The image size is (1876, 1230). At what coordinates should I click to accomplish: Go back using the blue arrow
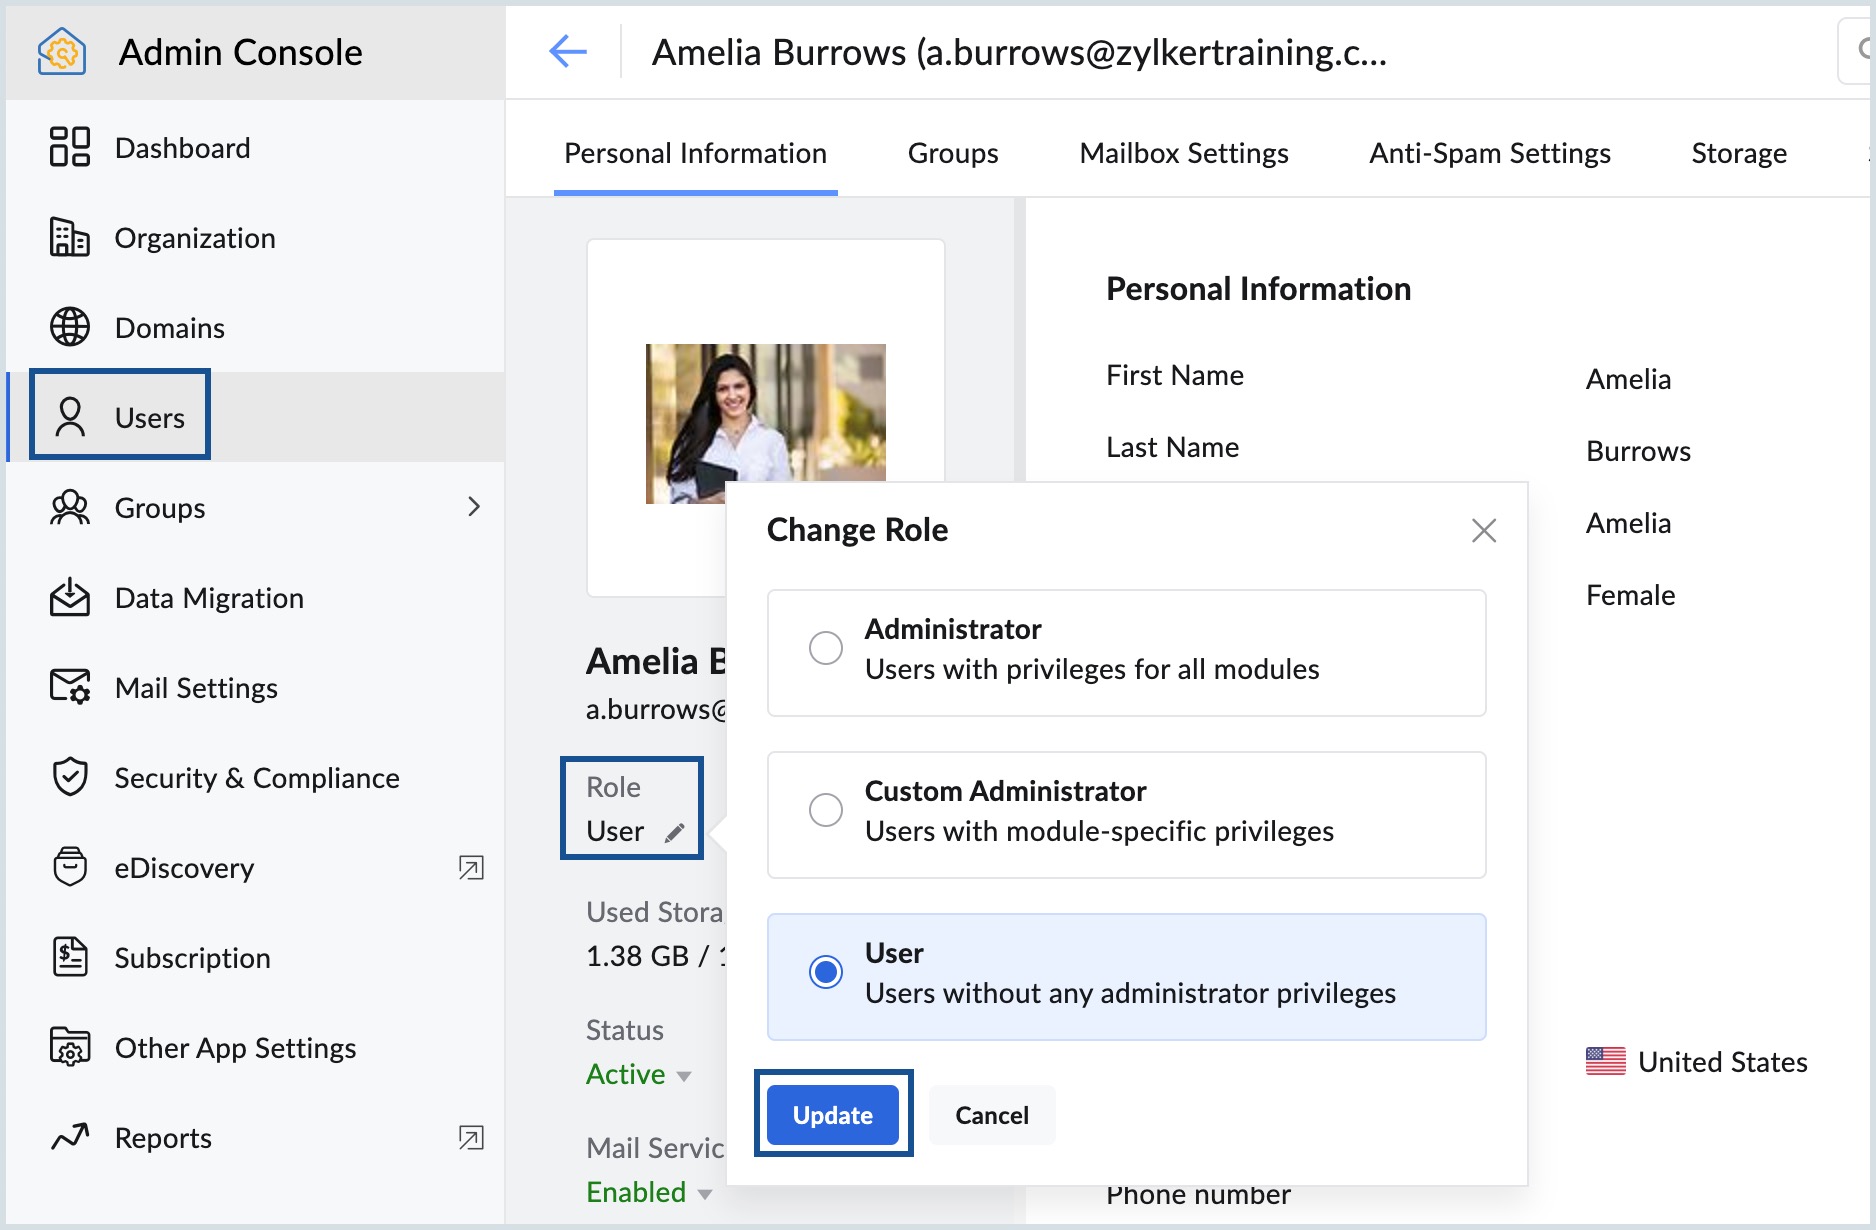[x=568, y=51]
